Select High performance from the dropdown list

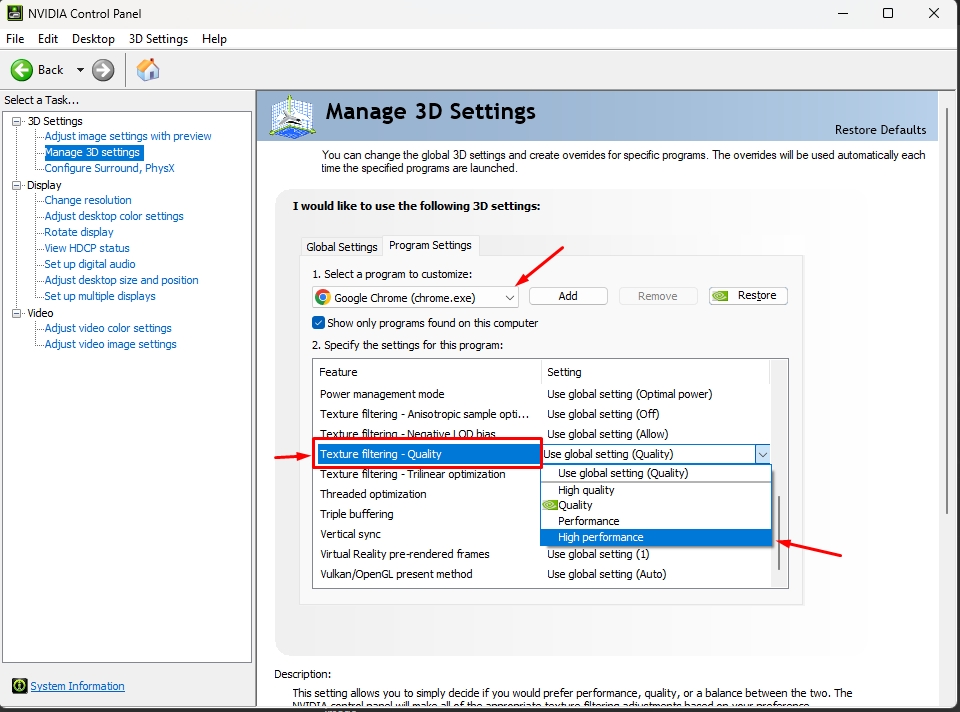(x=600, y=537)
